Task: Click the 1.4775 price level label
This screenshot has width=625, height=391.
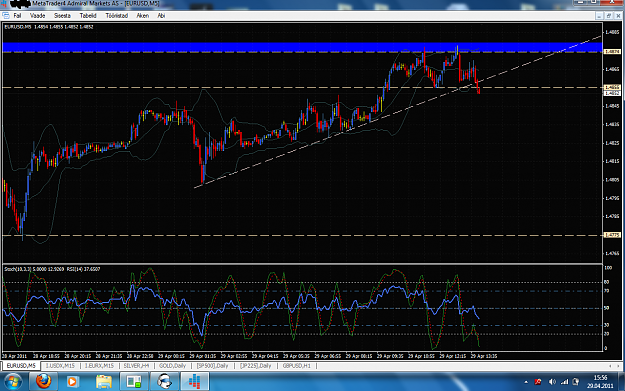Action: coord(613,235)
